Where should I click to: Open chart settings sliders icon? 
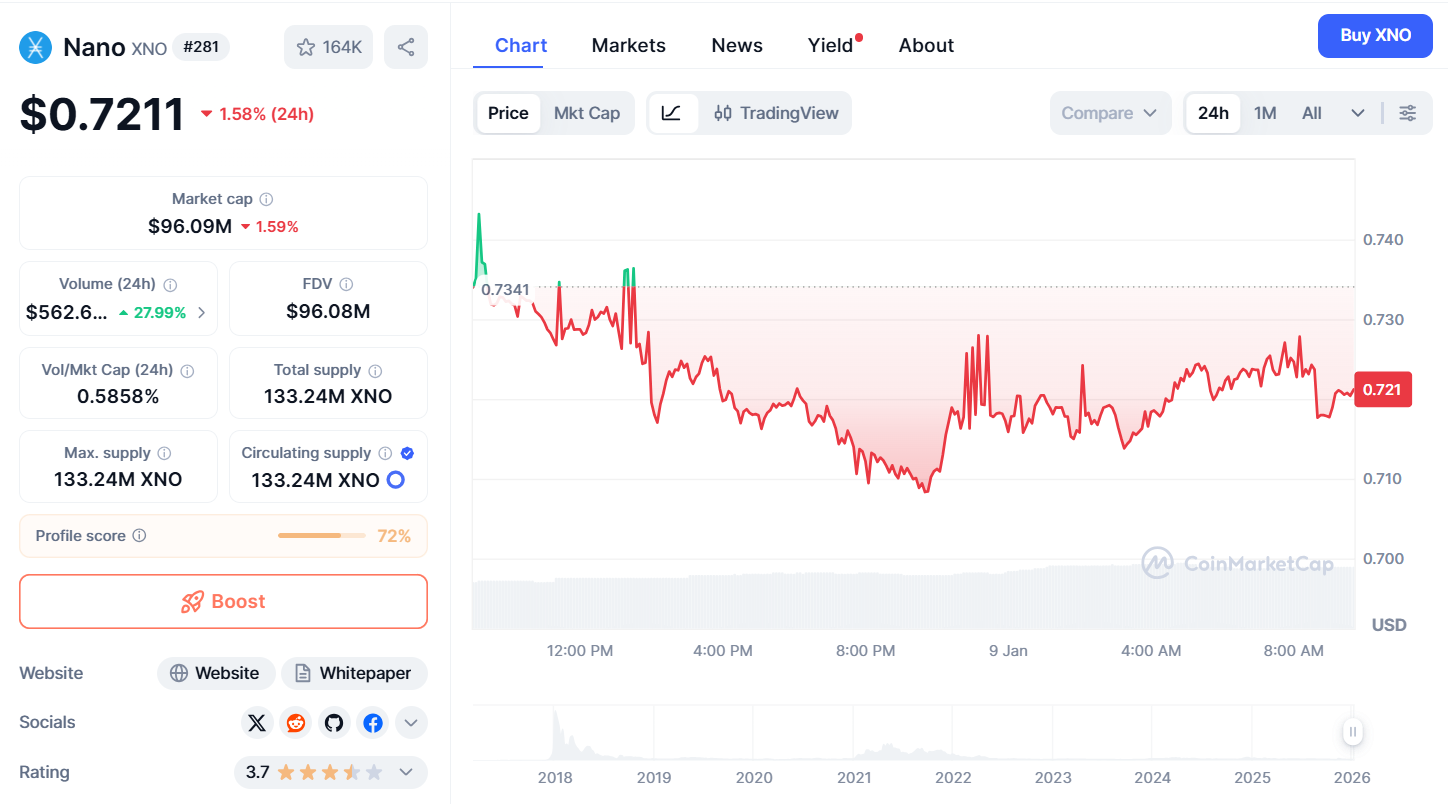click(x=1407, y=113)
